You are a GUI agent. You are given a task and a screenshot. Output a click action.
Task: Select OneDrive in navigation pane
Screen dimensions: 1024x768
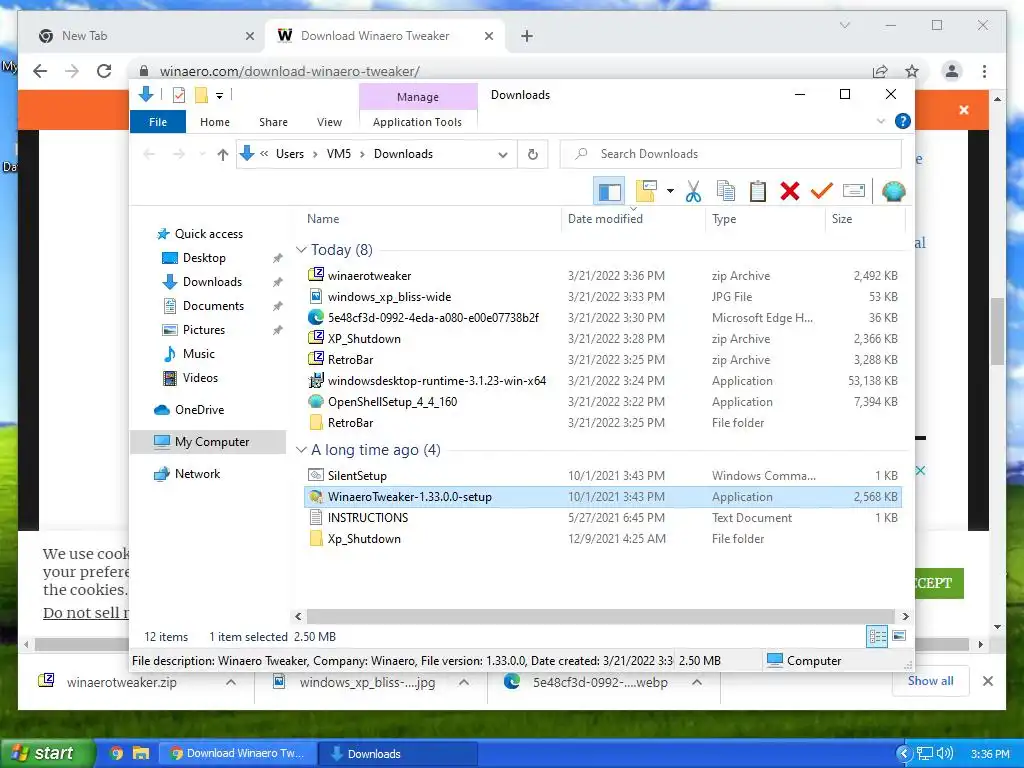click(x=199, y=410)
